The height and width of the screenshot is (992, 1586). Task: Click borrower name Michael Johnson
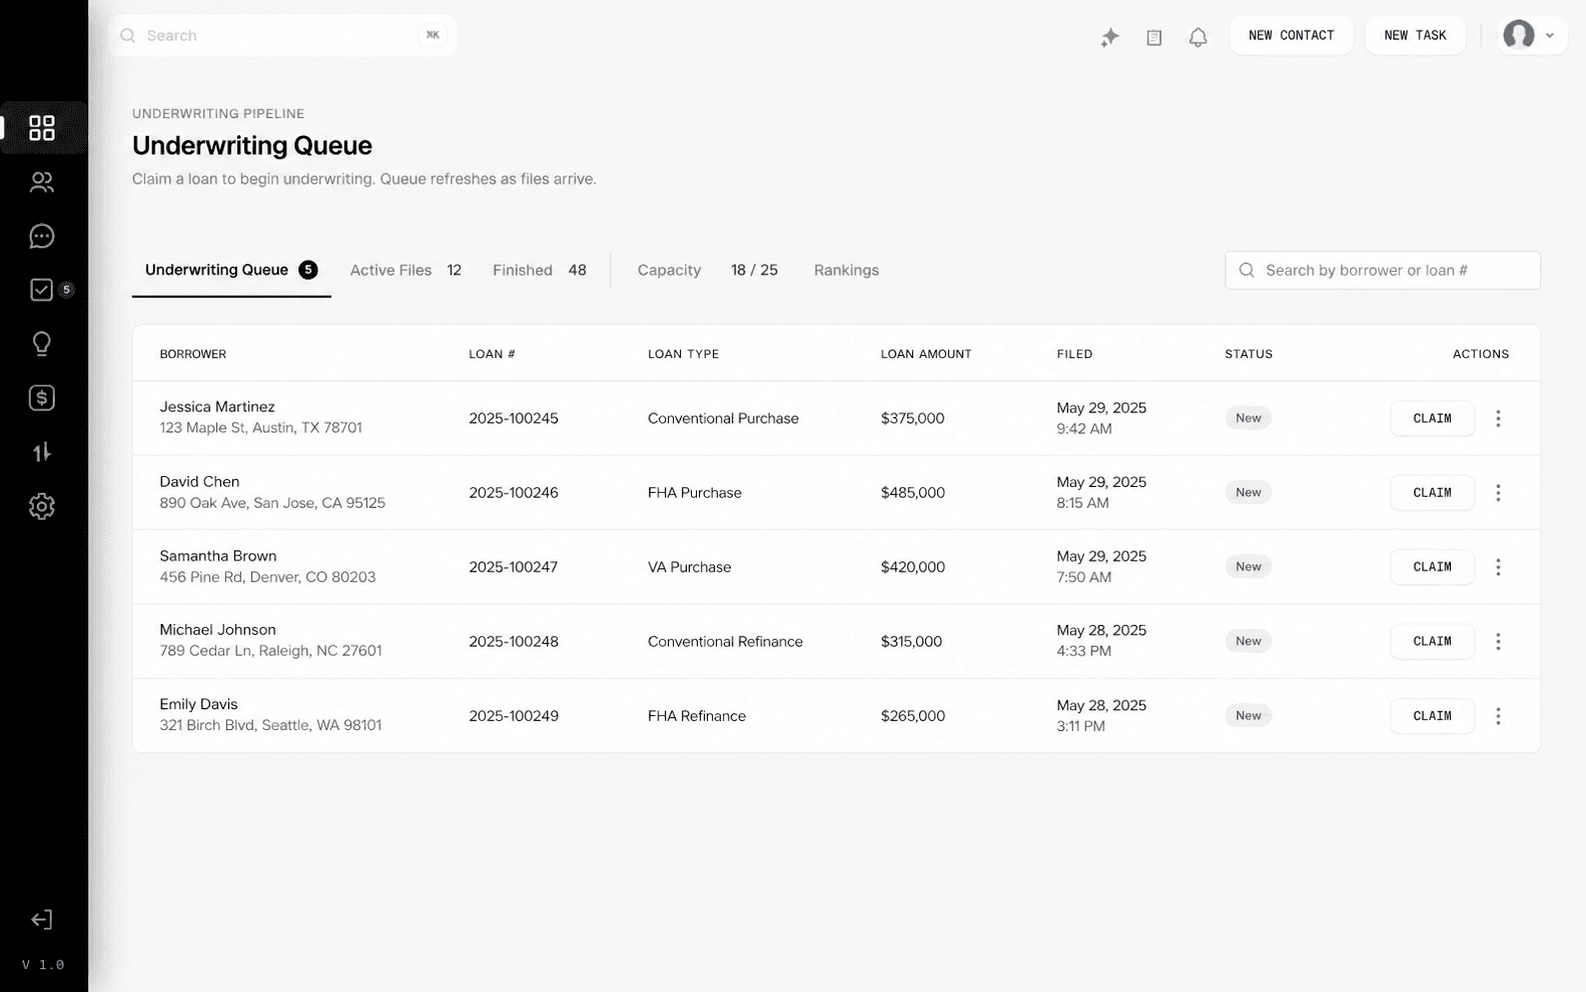[218, 630]
